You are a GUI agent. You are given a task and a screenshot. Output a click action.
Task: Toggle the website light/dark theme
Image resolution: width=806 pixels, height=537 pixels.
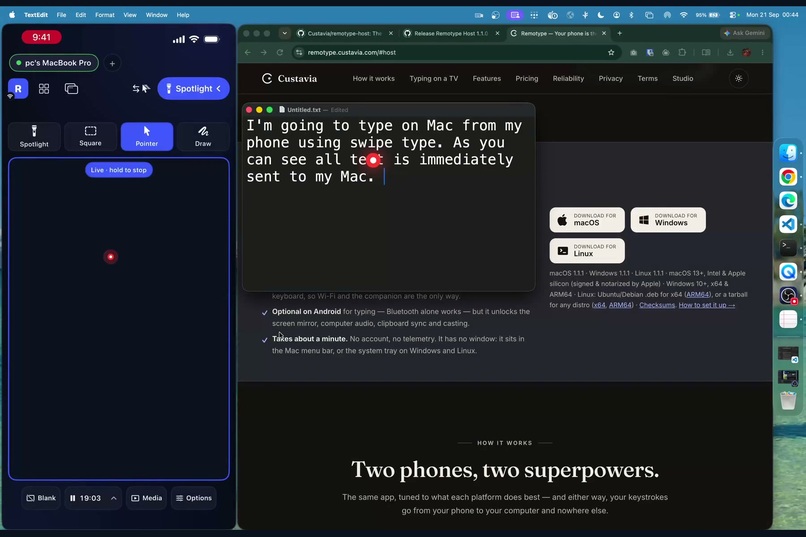point(739,79)
